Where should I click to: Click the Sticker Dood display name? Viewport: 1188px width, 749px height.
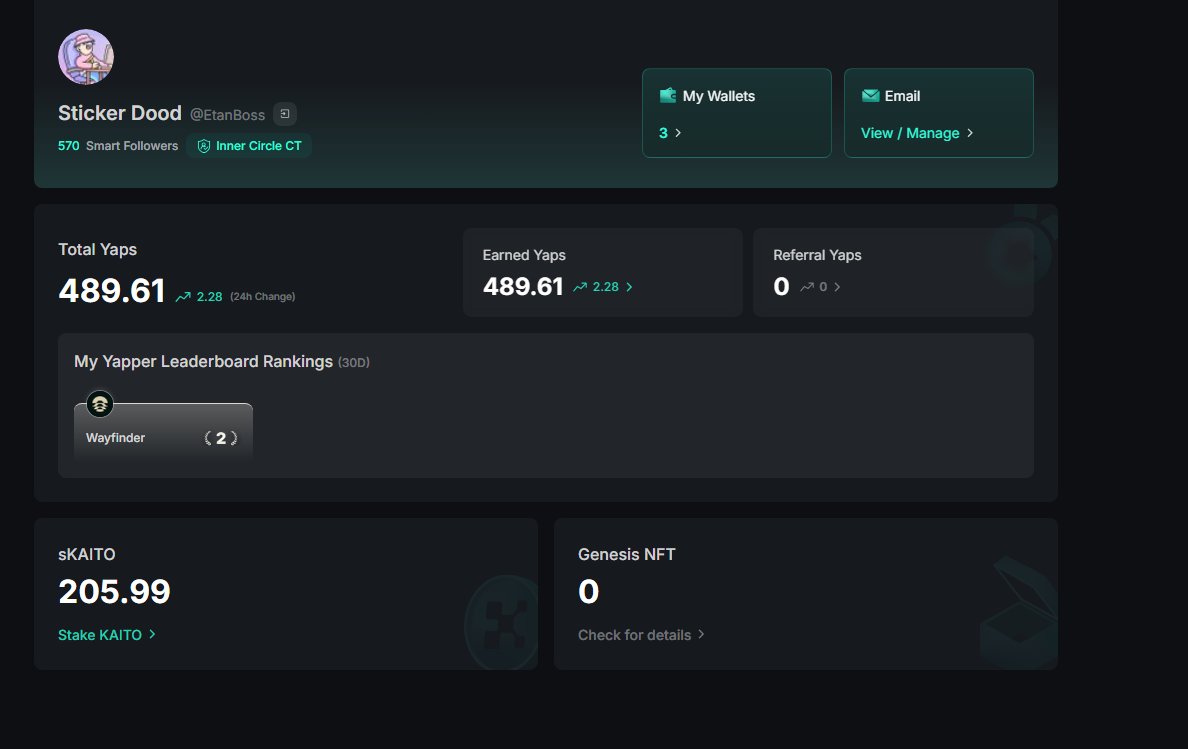120,113
